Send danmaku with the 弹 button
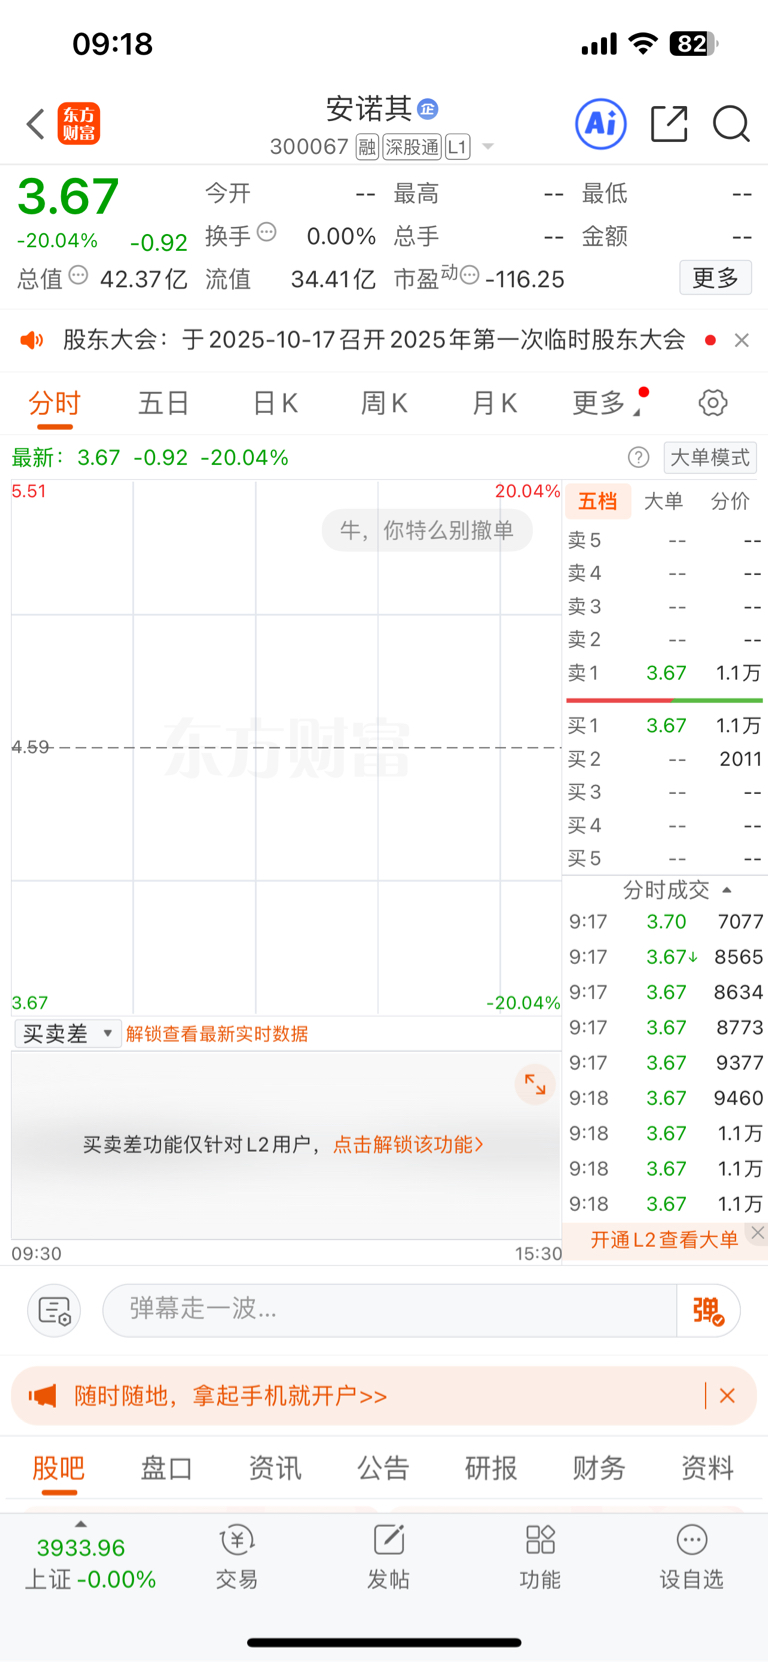 (x=708, y=1310)
